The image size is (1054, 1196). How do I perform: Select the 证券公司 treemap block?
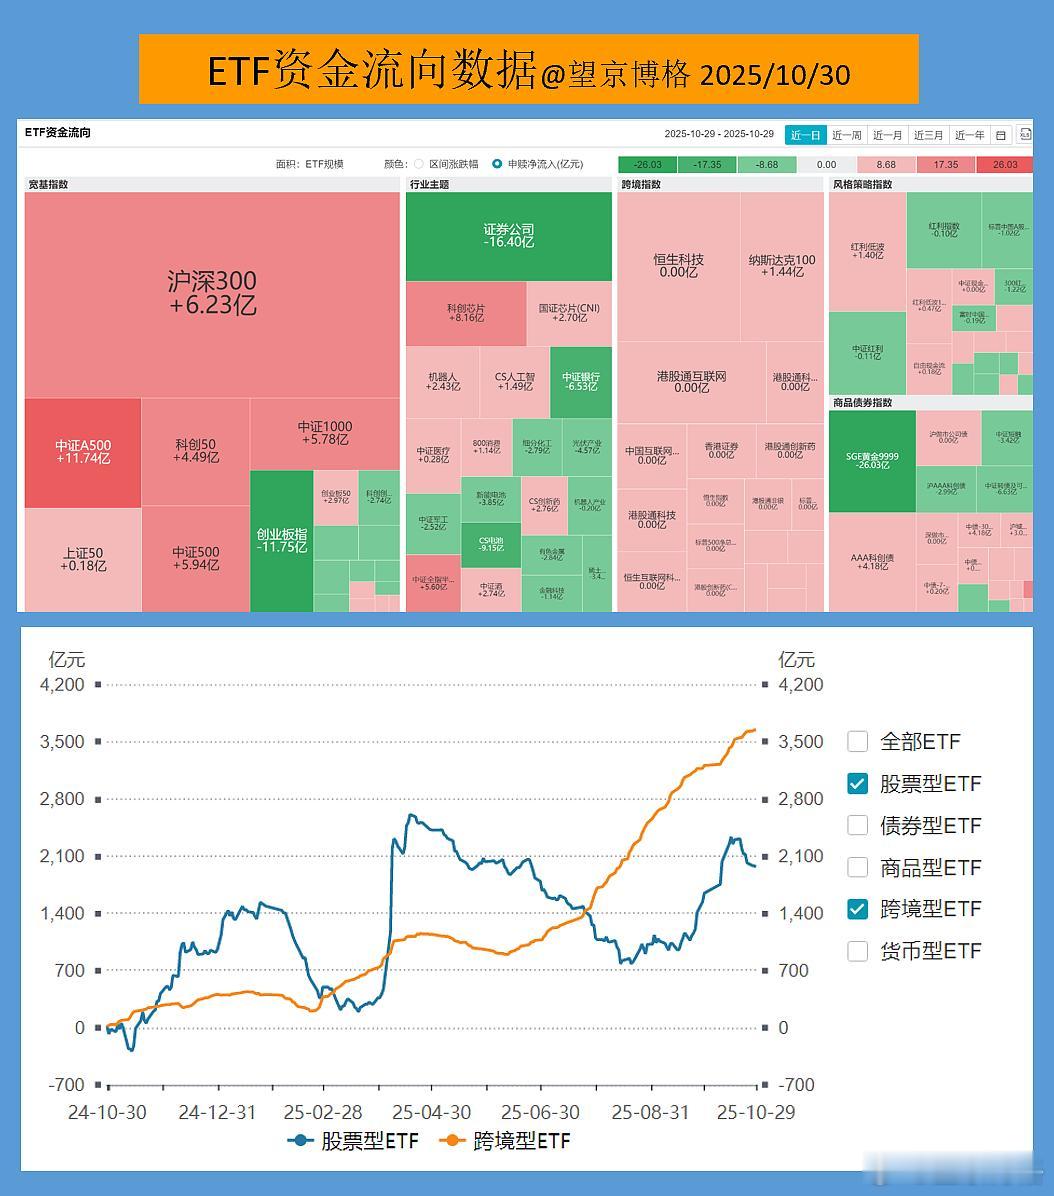tap(508, 235)
